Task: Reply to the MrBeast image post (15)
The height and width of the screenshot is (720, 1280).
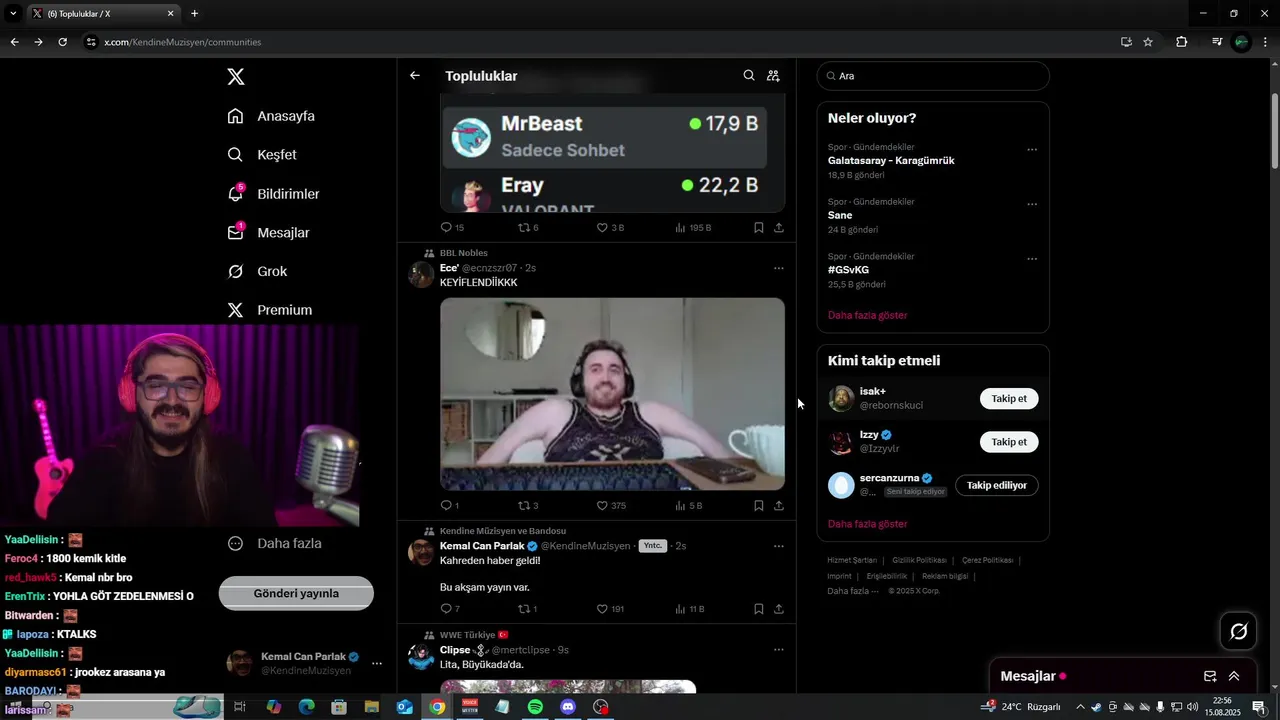Action: (x=452, y=228)
